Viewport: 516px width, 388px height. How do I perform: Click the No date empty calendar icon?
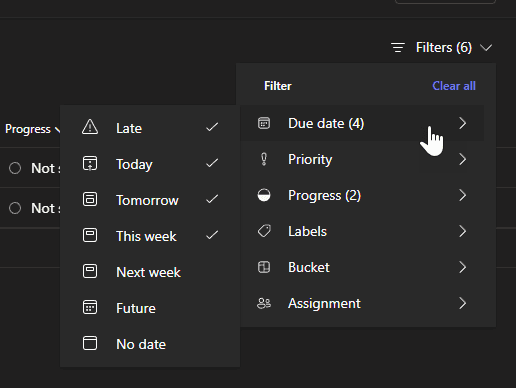(x=90, y=343)
